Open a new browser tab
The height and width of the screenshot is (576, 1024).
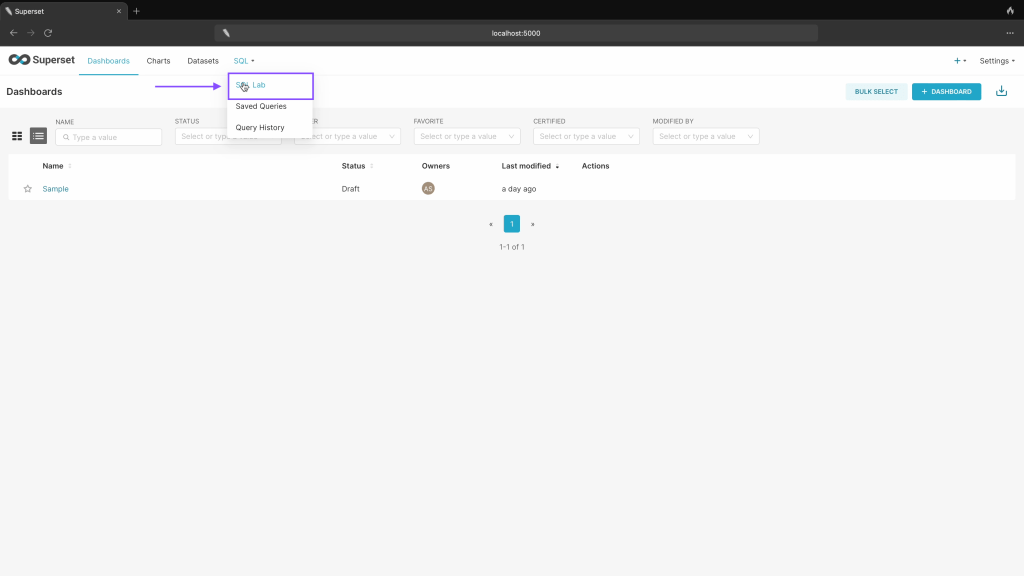136,11
